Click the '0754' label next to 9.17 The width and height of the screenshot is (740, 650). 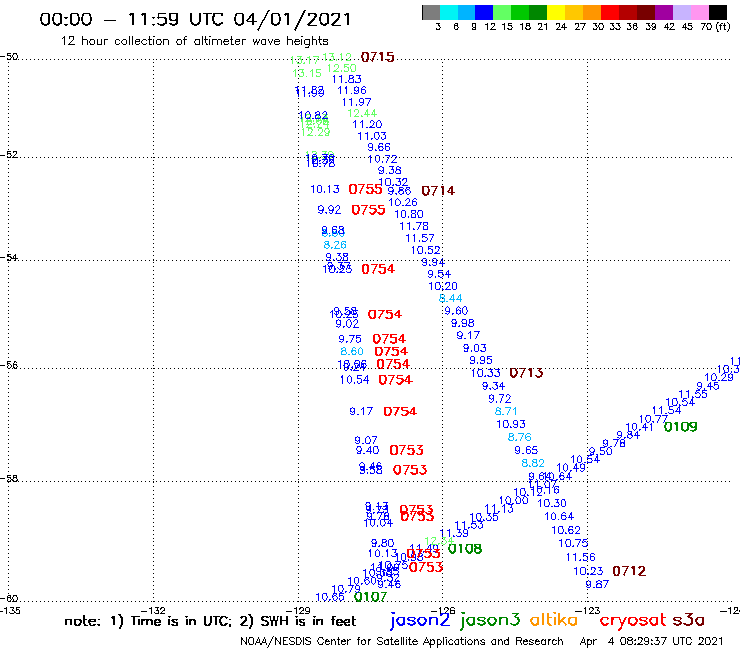coord(400,412)
